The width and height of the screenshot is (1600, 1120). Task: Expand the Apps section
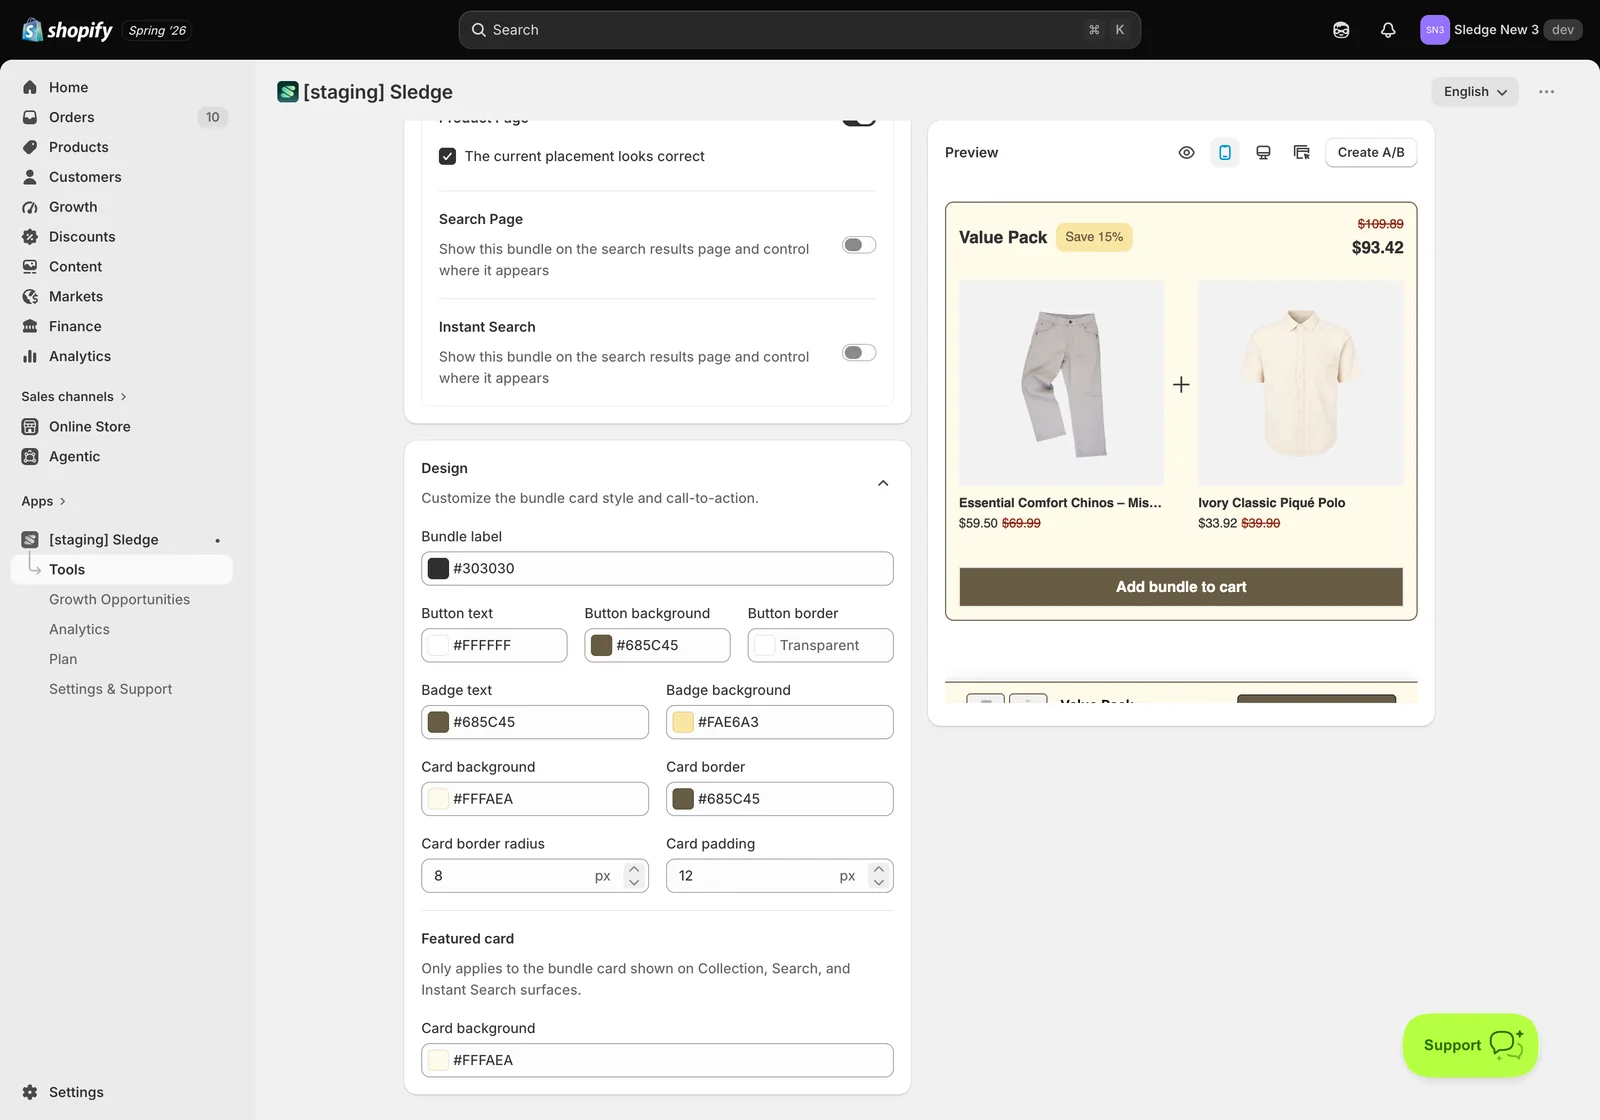point(44,501)
